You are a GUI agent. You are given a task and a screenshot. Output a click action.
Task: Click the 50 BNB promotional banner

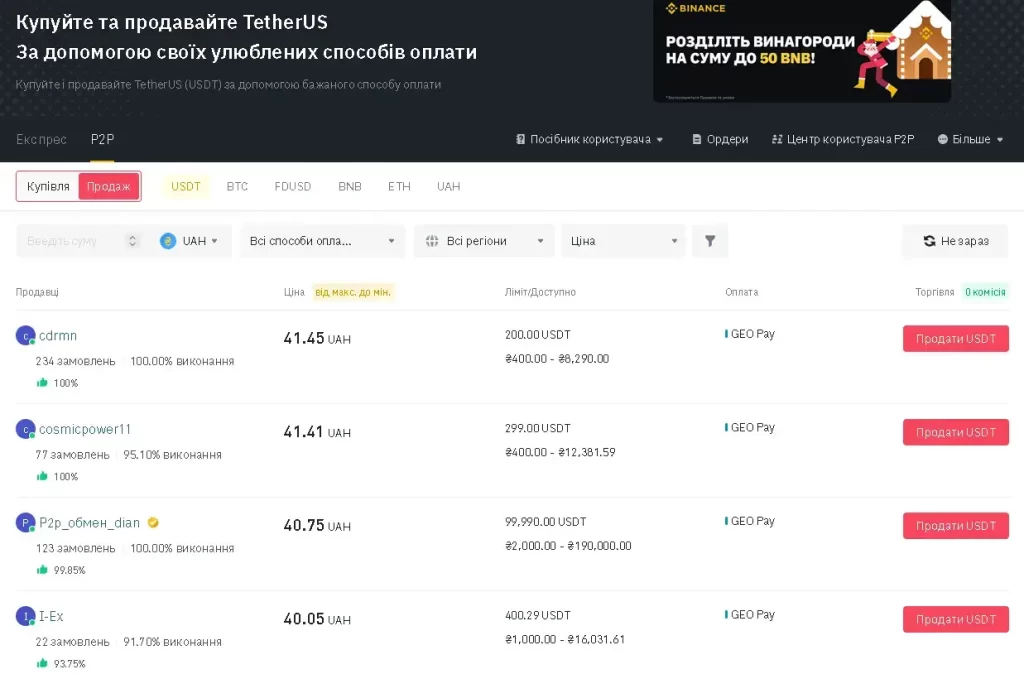pos(802,51)
